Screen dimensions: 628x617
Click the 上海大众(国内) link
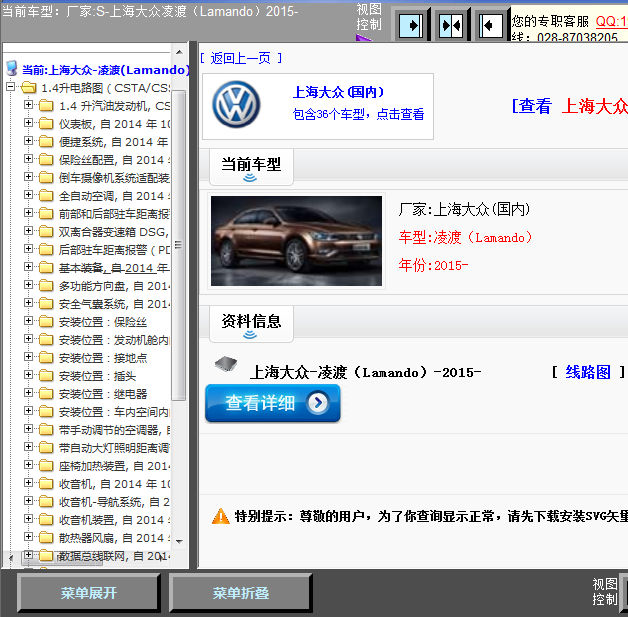pyautogui.click(x=338, y=92)
